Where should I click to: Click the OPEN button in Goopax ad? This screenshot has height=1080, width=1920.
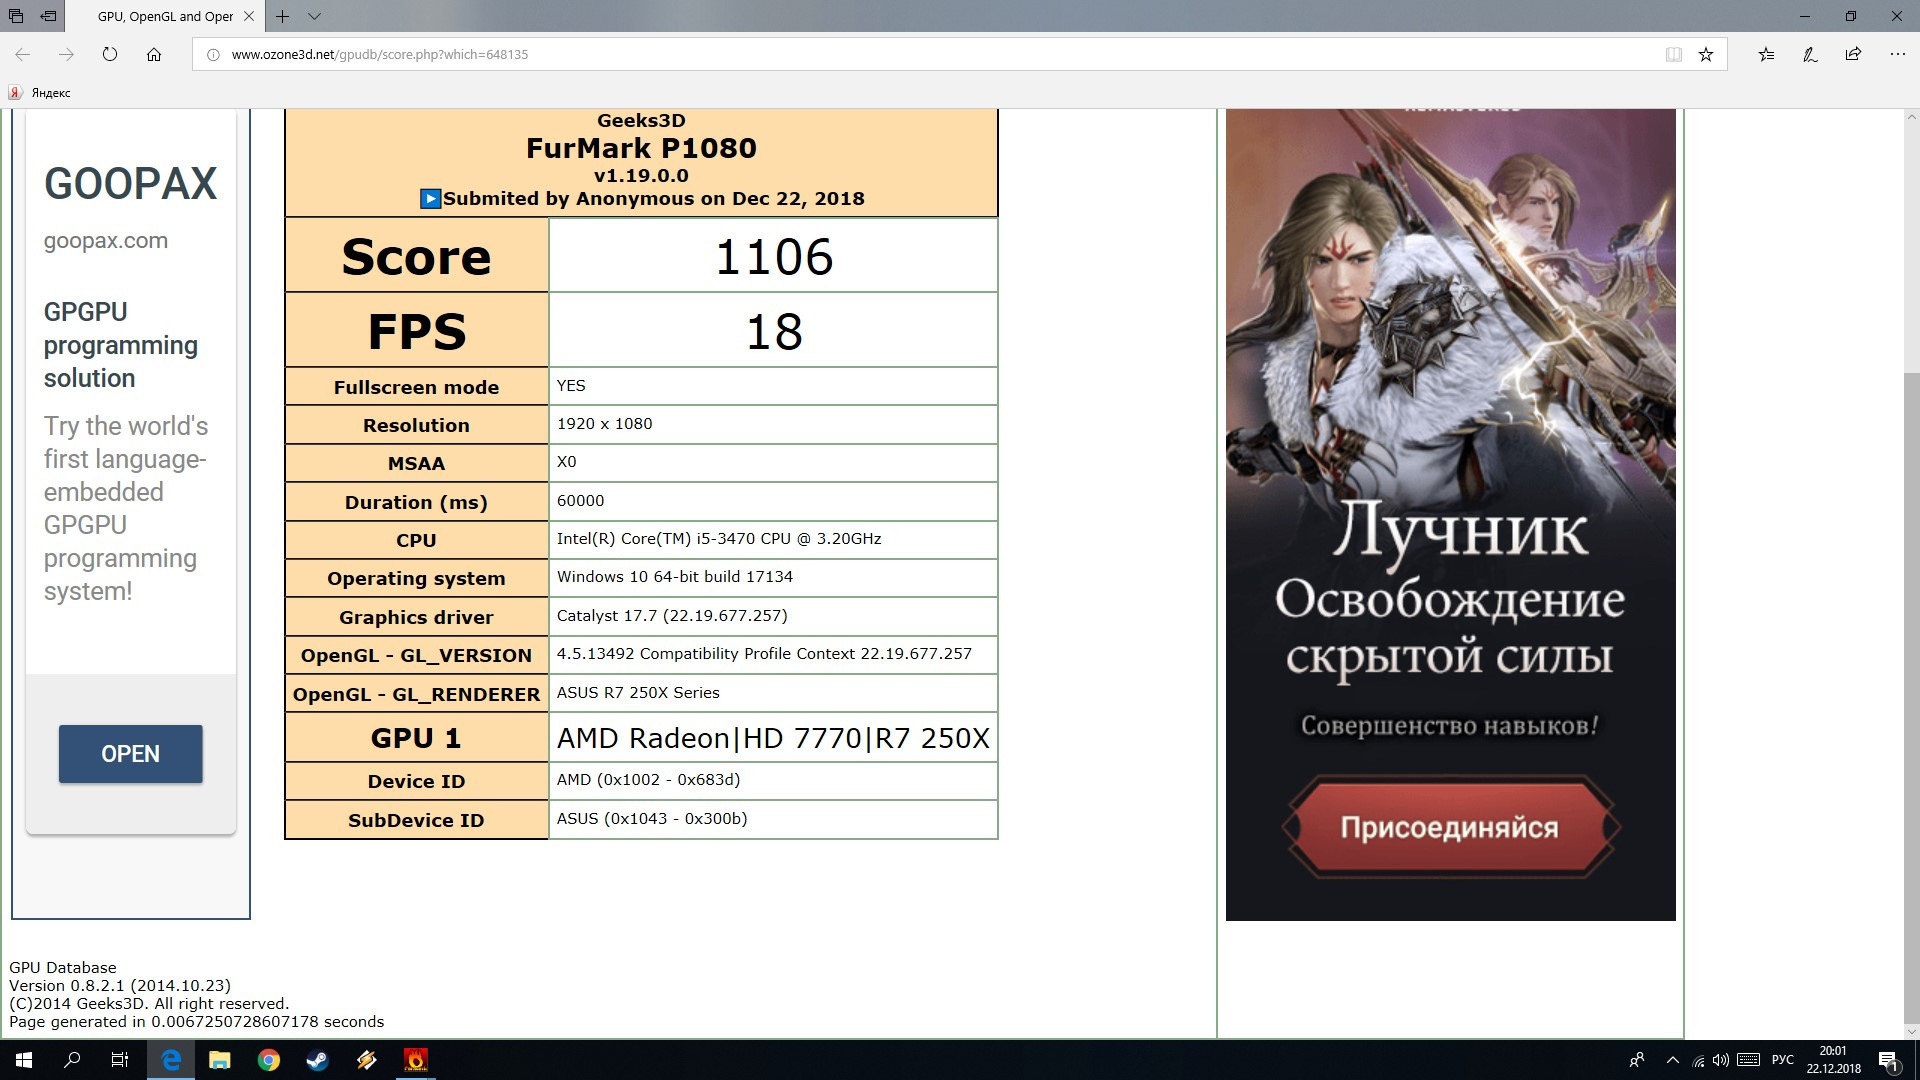[130, 754]
